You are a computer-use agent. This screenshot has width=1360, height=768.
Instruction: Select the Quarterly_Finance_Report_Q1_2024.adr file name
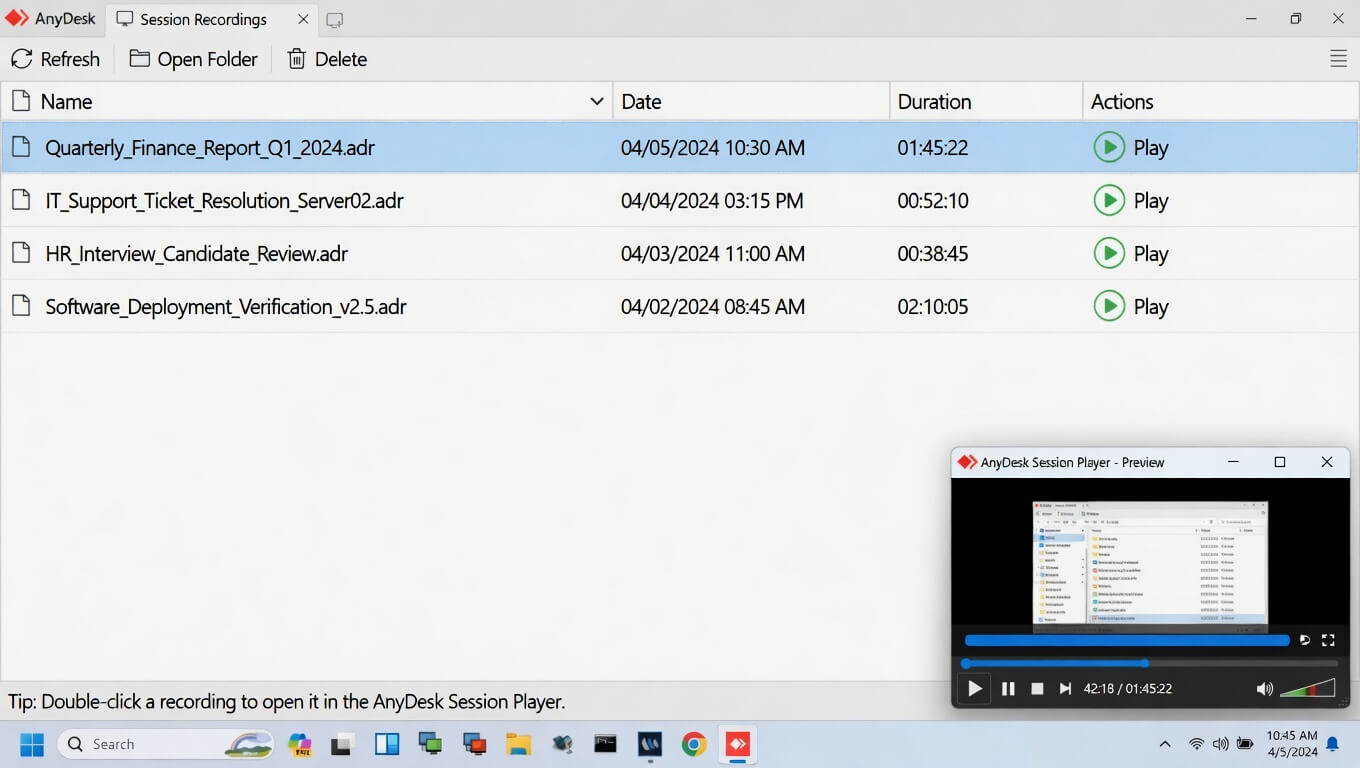tap(210, 148)
